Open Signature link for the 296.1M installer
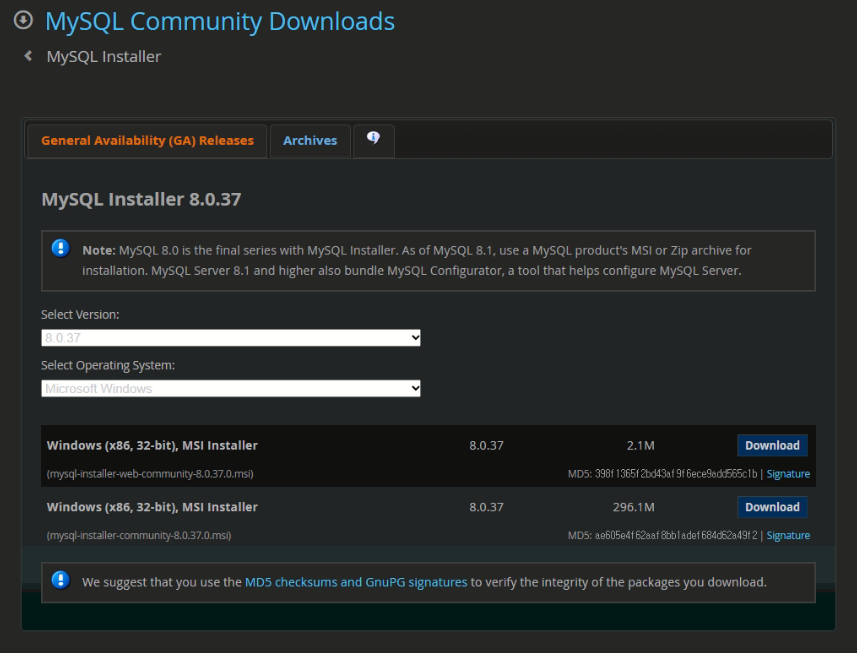 coord(788,536)
